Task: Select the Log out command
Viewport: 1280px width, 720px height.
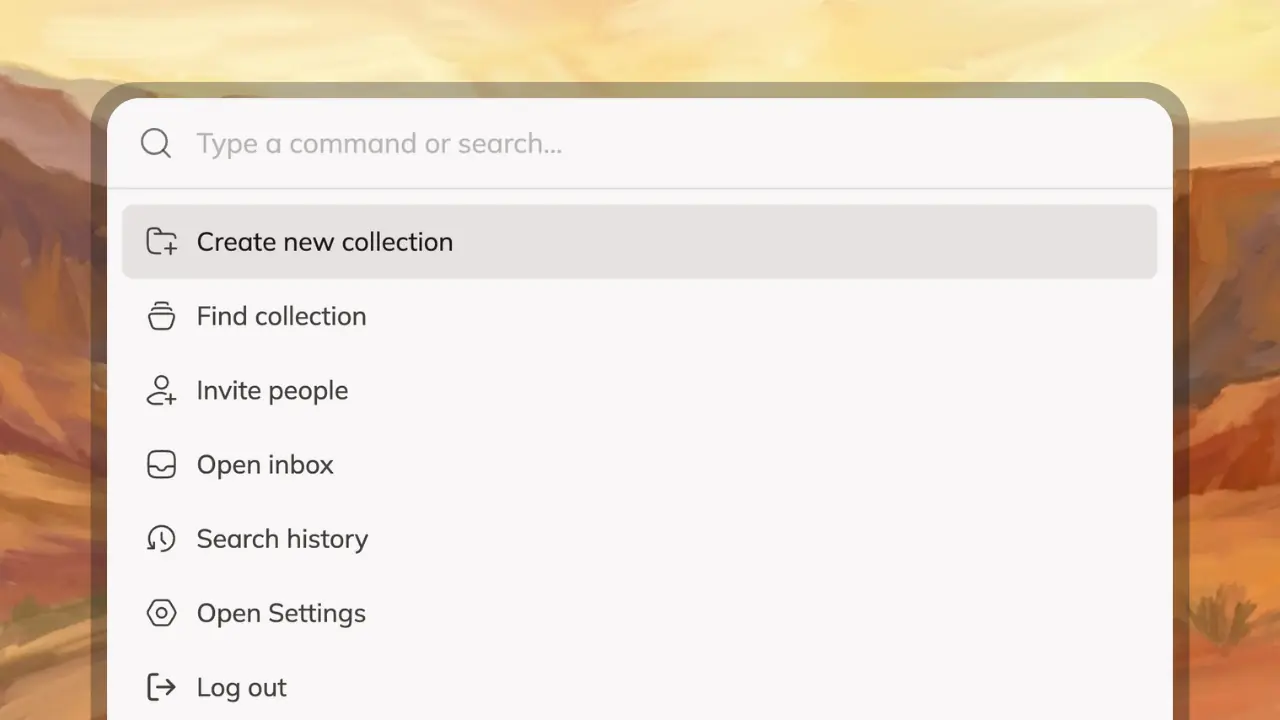Action: tap(639, 687)
